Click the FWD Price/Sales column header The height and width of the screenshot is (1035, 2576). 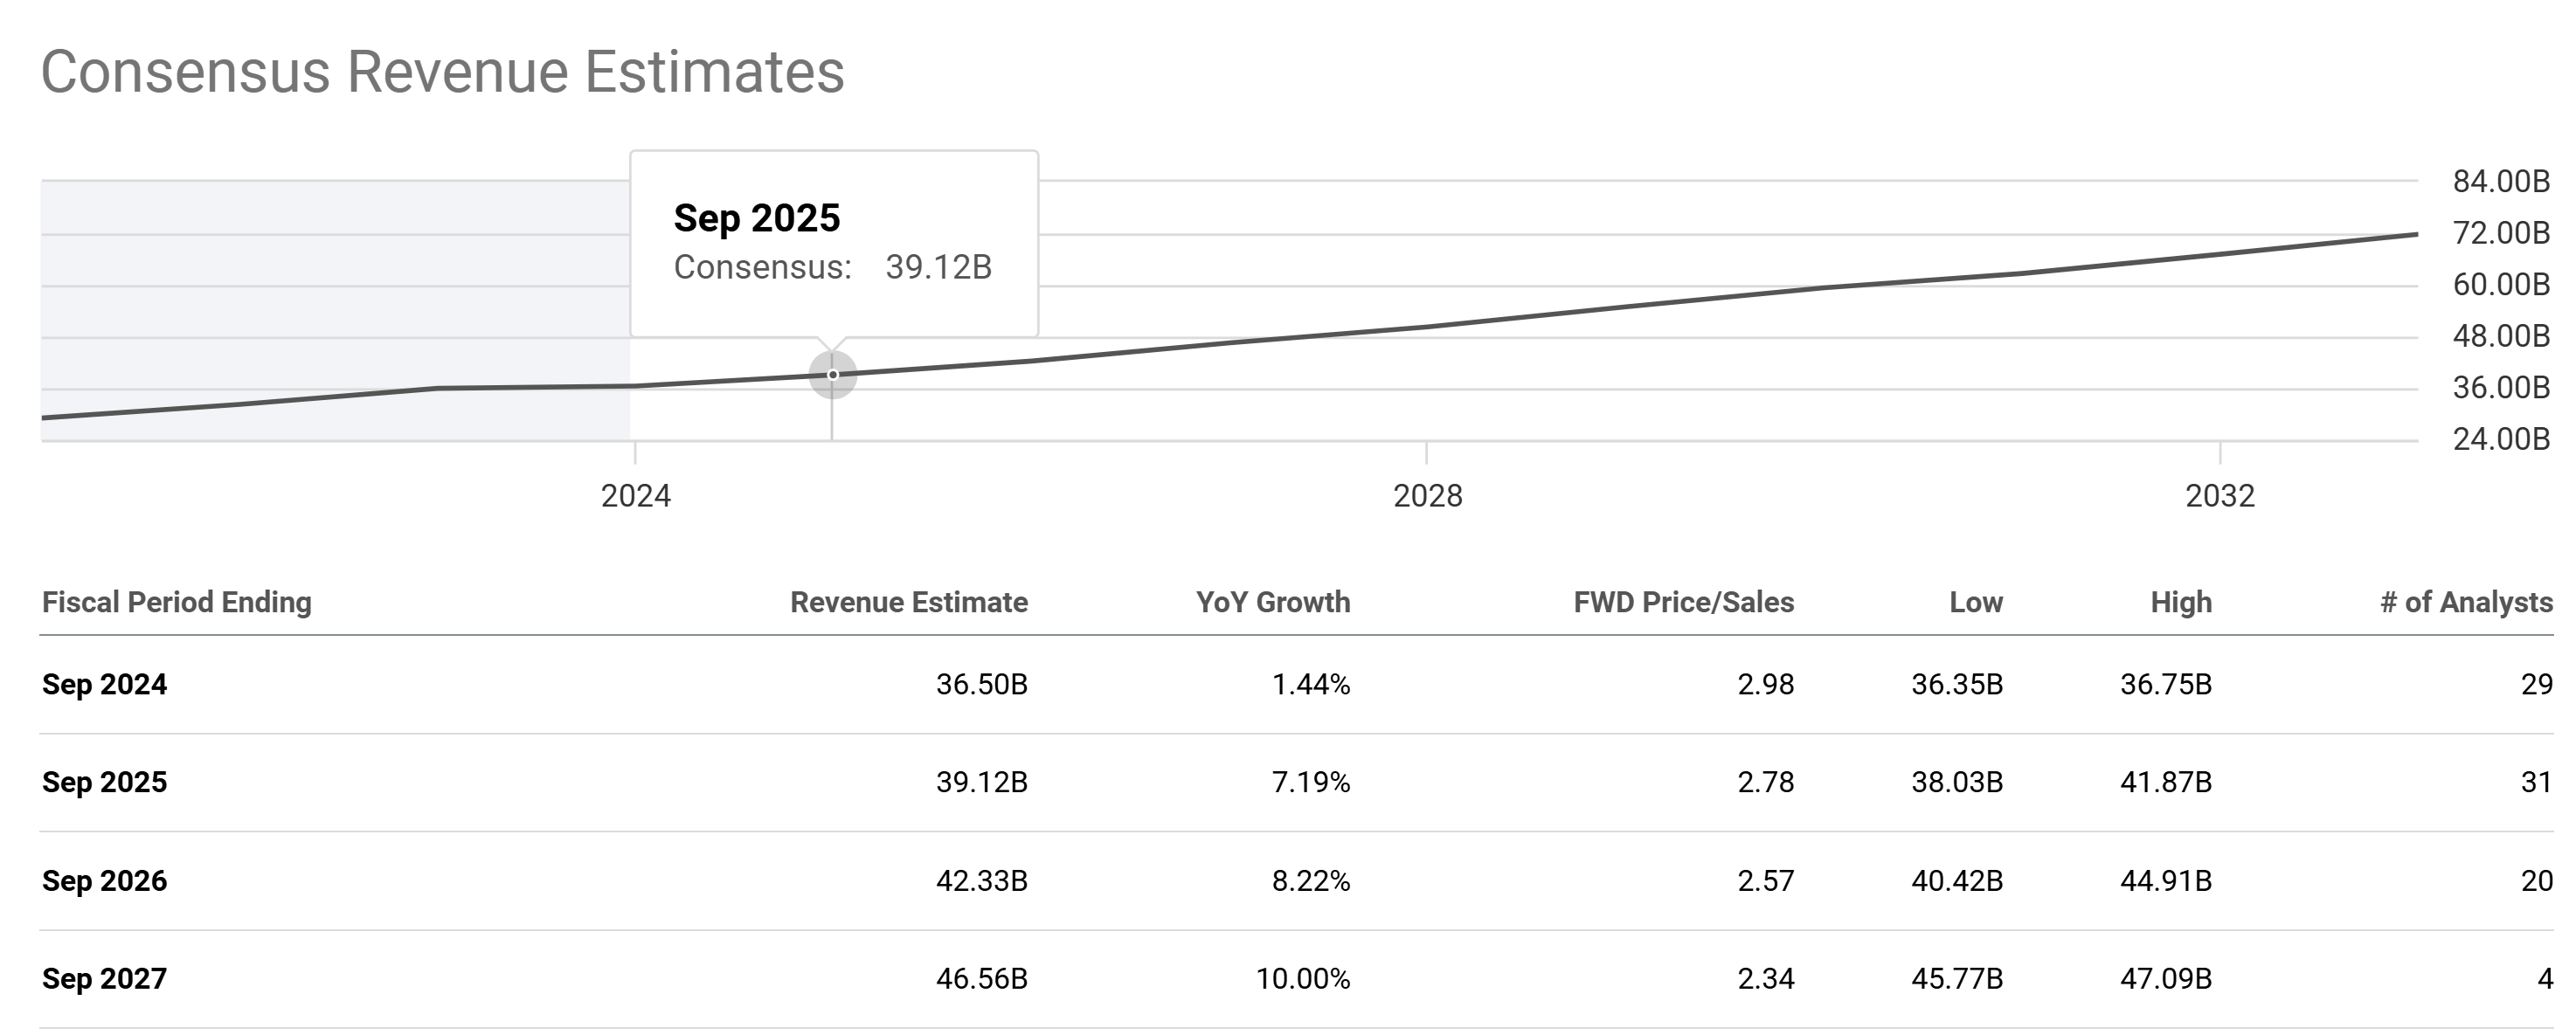pyautogui.click(x=1683, y=602)
